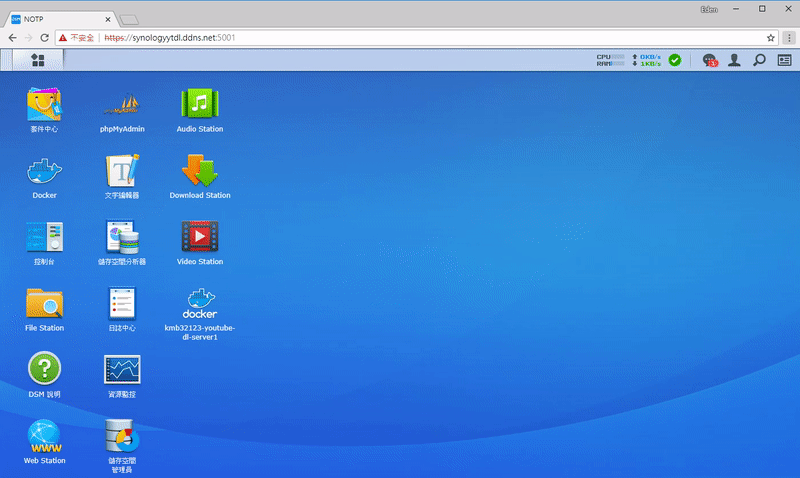Screen dimensions: 800x478
Task: Open the DSM main menu grid button
Action: tap(38, 60)
